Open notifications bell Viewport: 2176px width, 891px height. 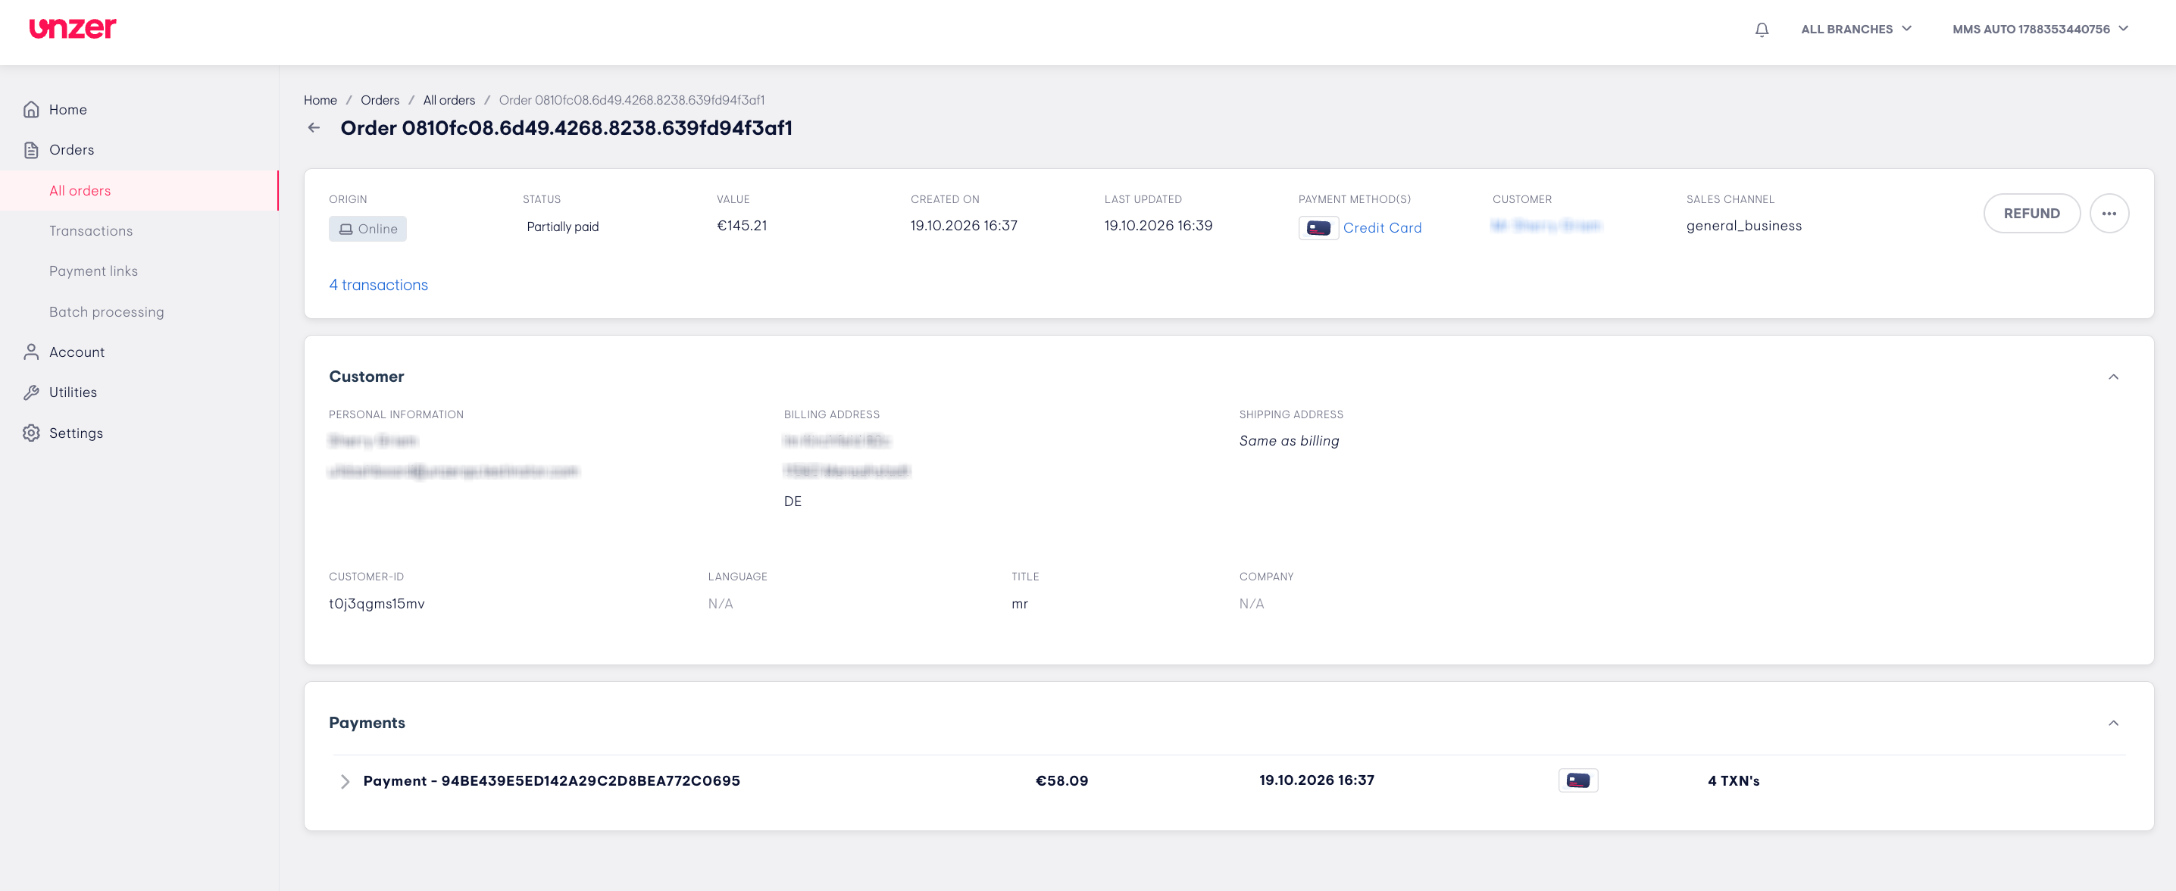click(x=1762, y=29)
